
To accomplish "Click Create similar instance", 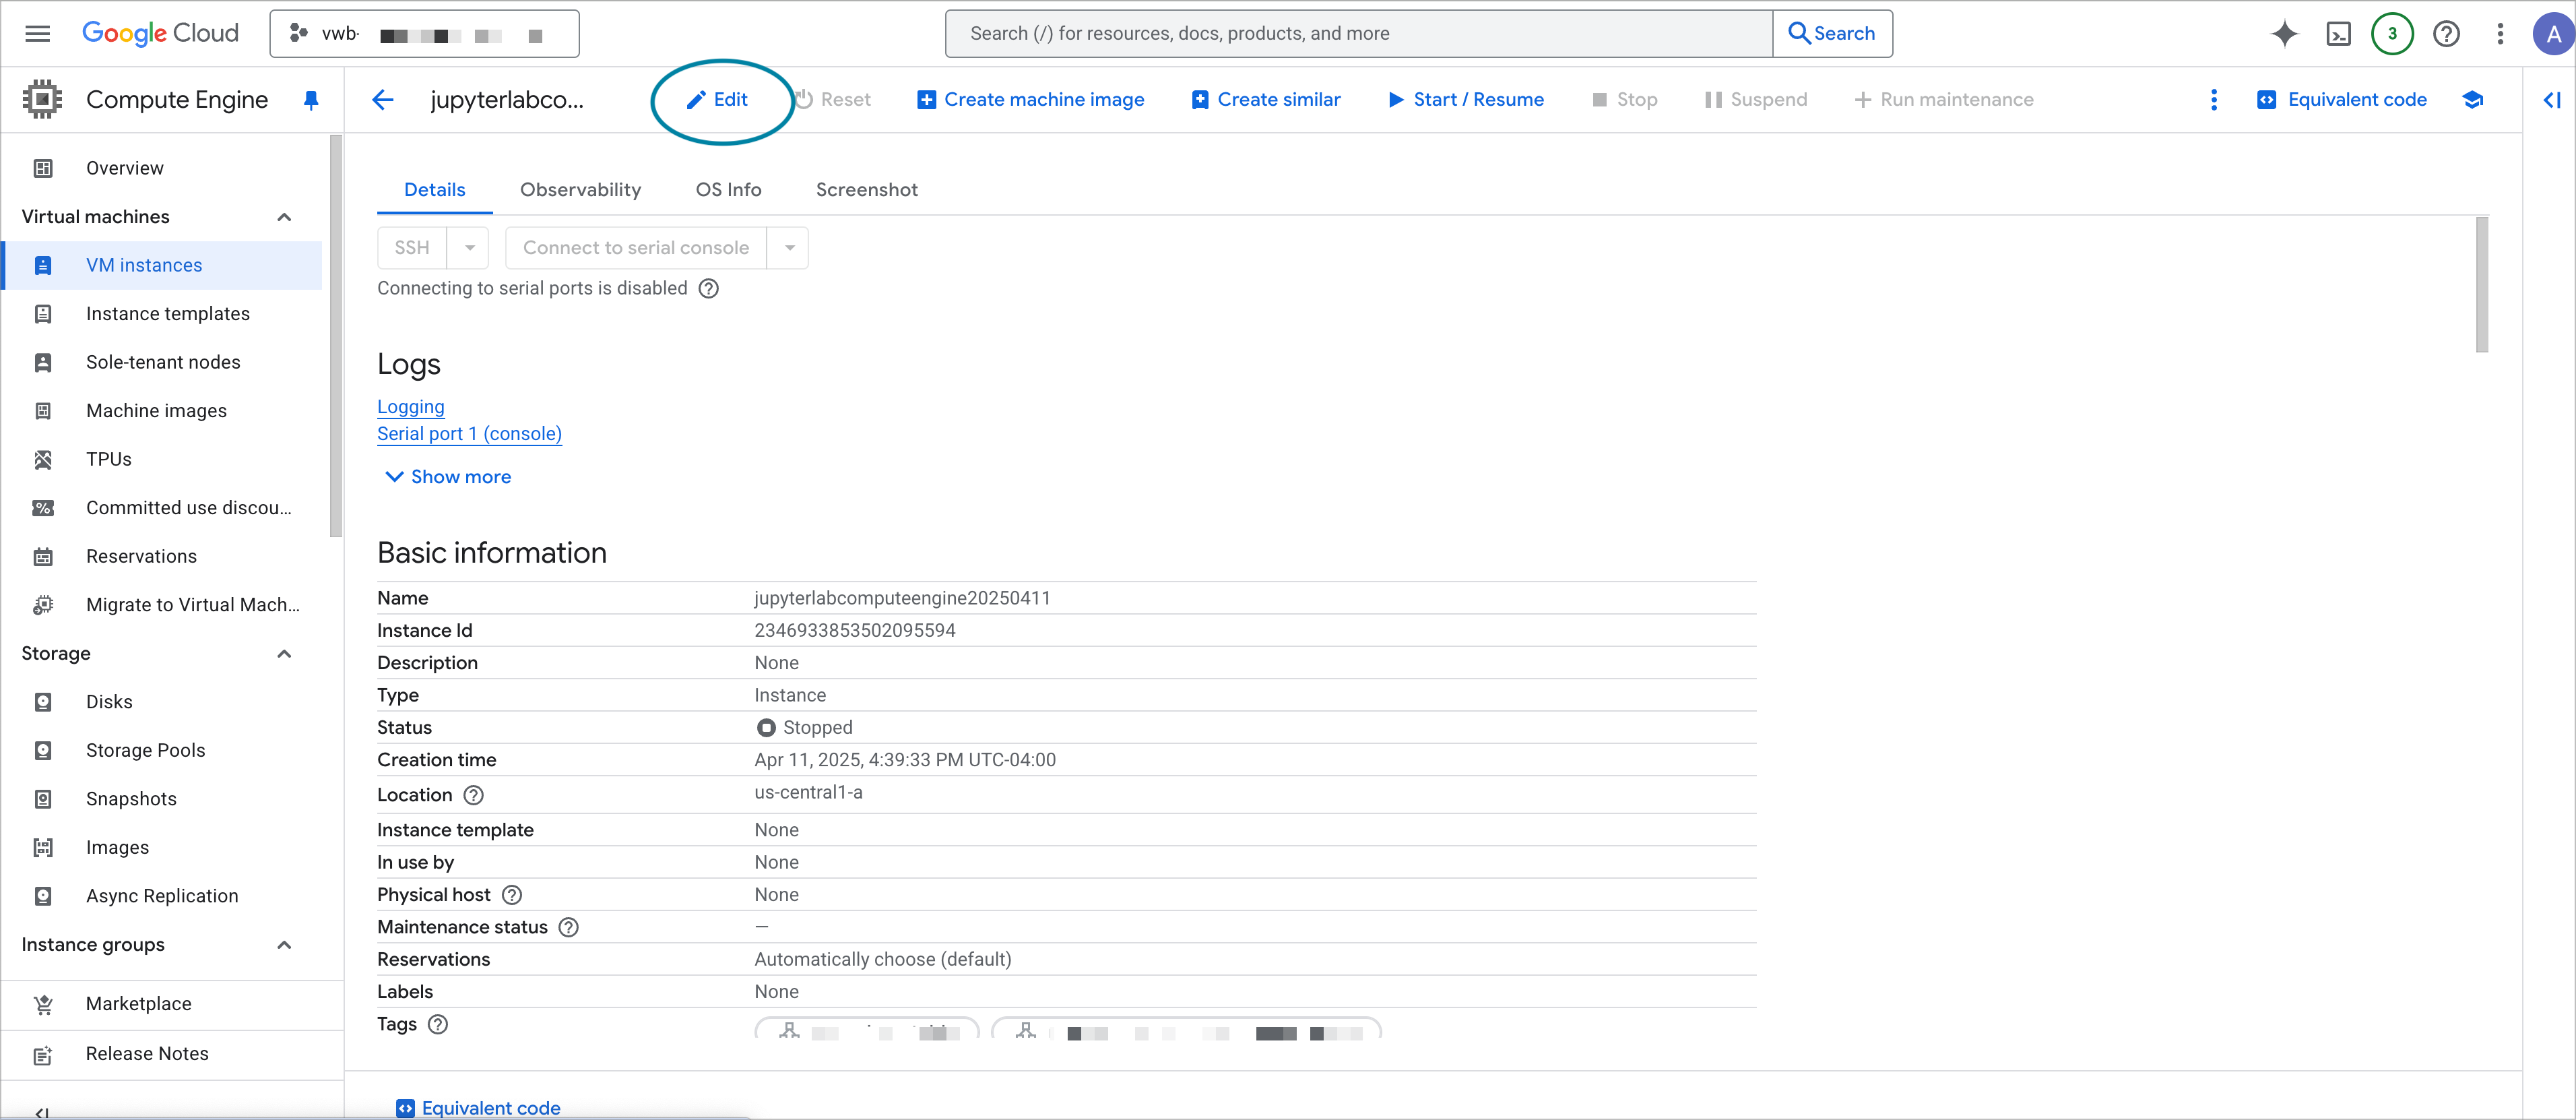I will tap(1266, 100).
